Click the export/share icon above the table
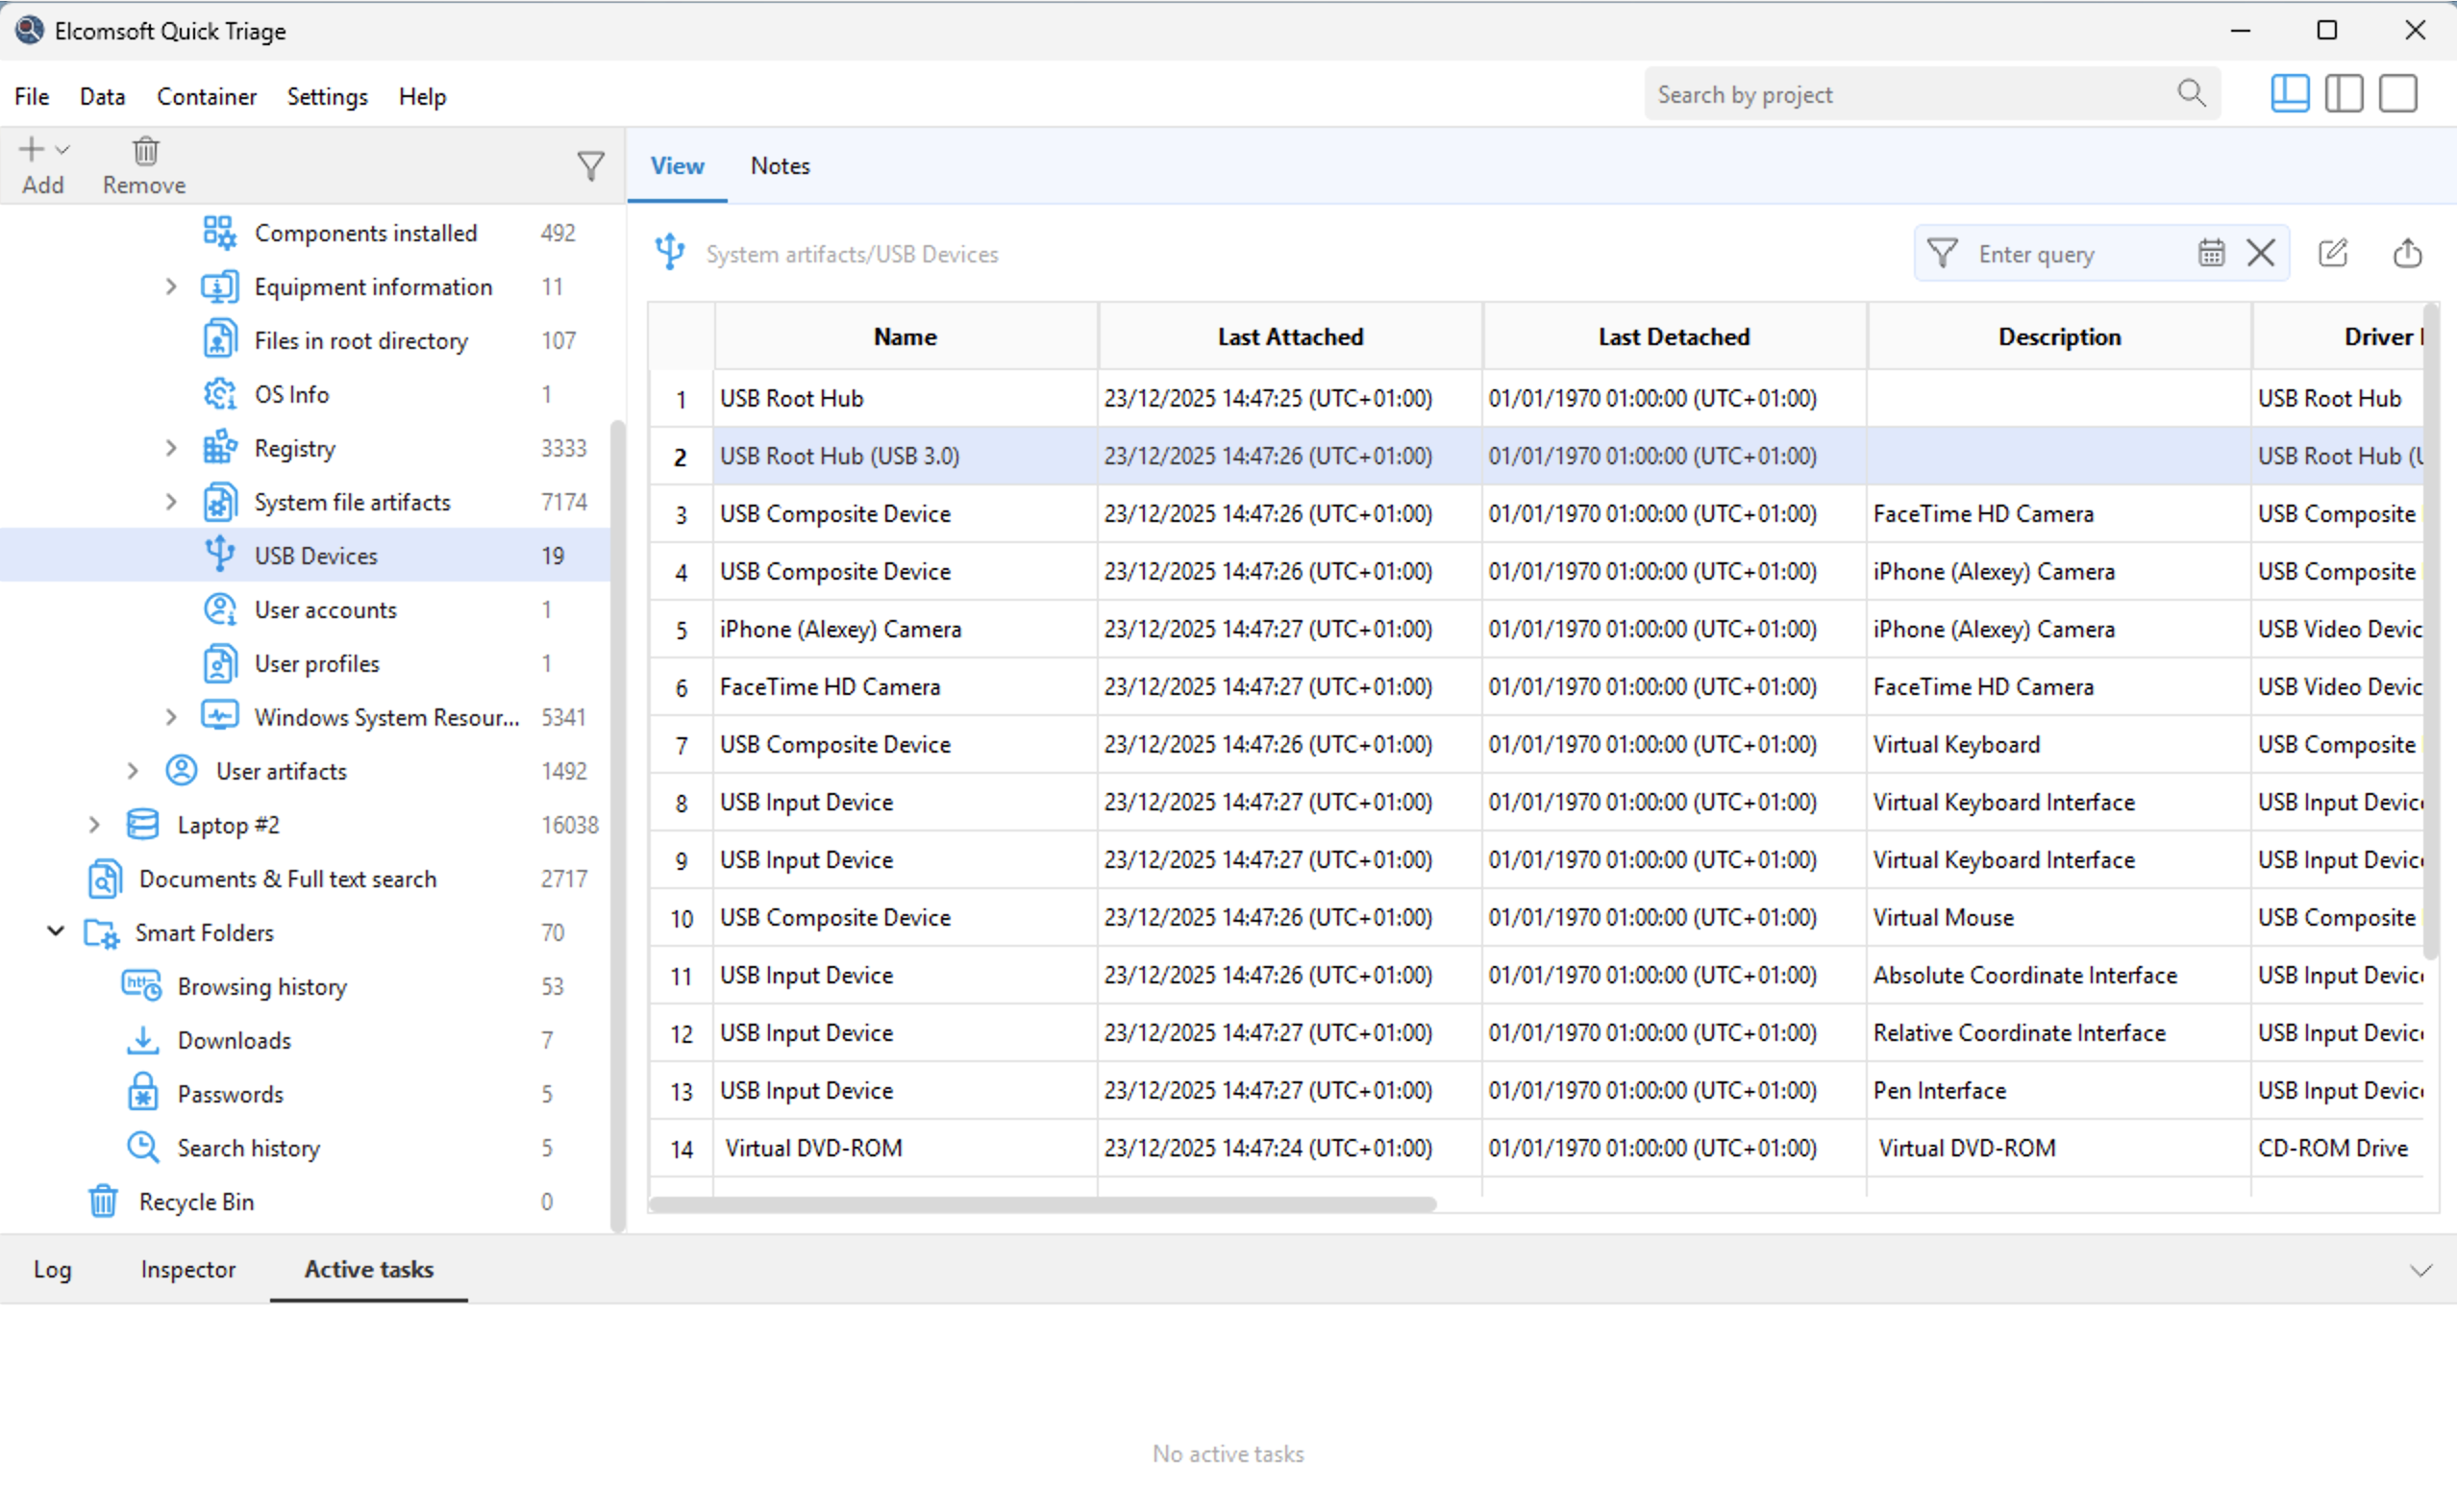This screenshot has height=1512, width=2457. click(x=2407, y=253)
